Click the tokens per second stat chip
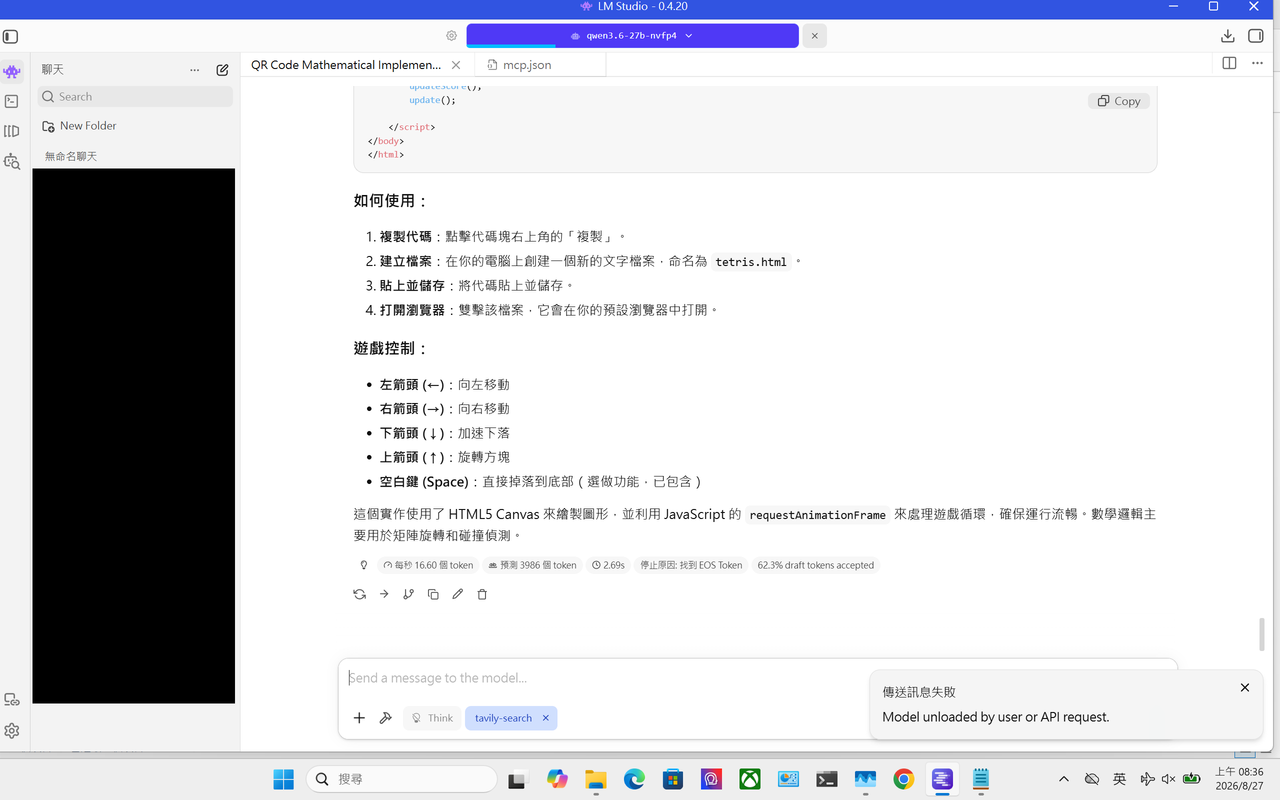Screen dimensions: 1280x800 tap(428, 565)
